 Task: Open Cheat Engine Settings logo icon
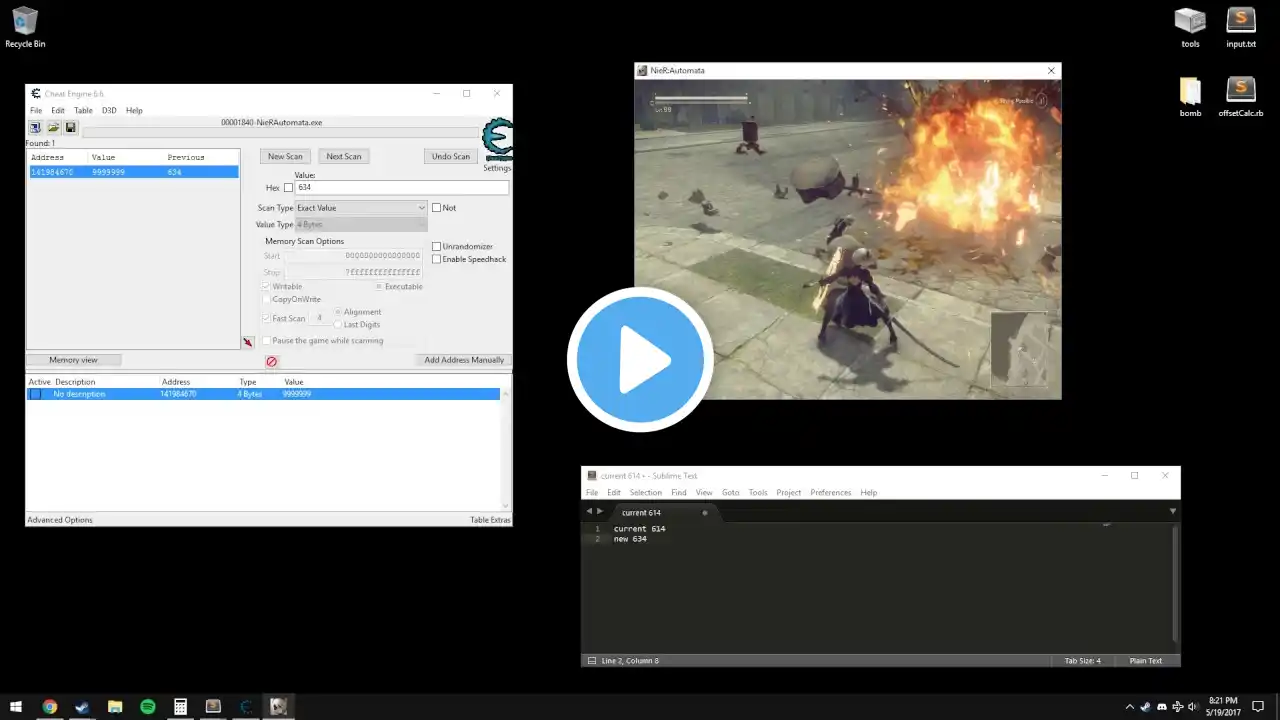(497, 140)
